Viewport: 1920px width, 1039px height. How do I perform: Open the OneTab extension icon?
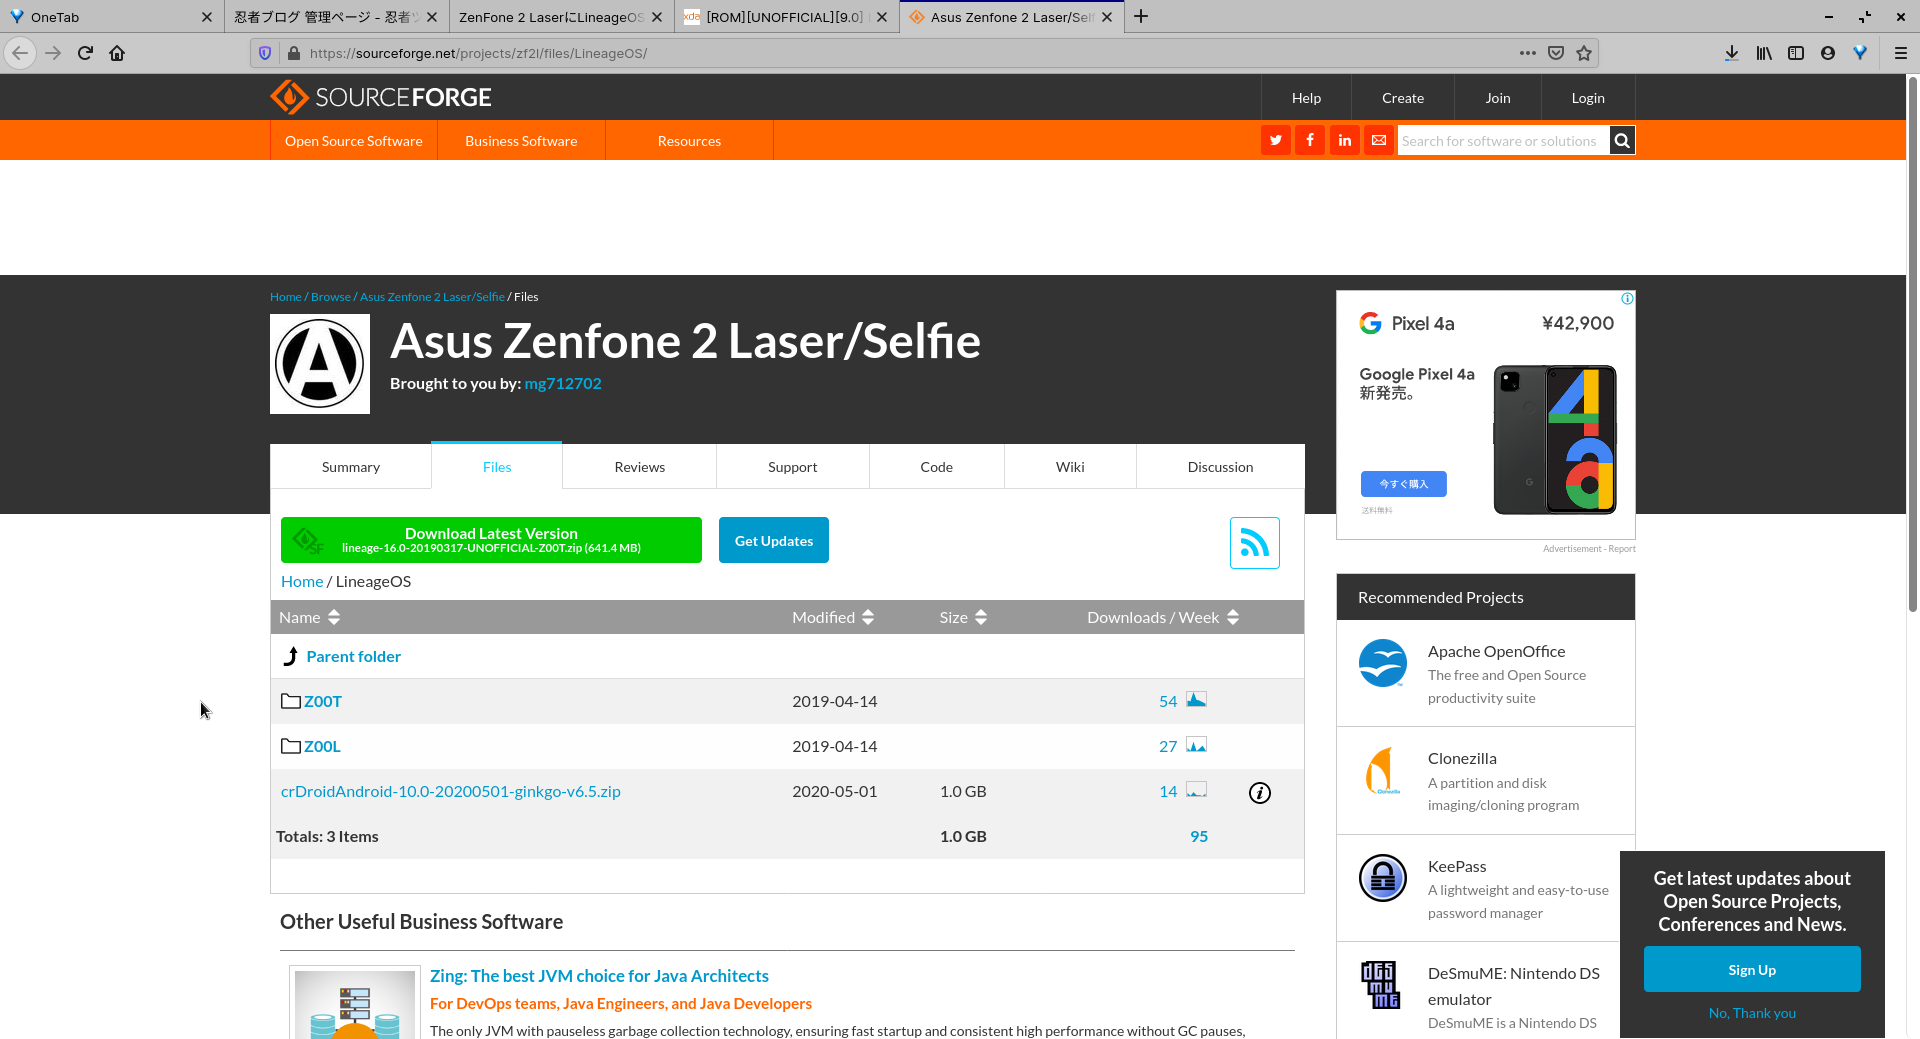click(1860, 53)
